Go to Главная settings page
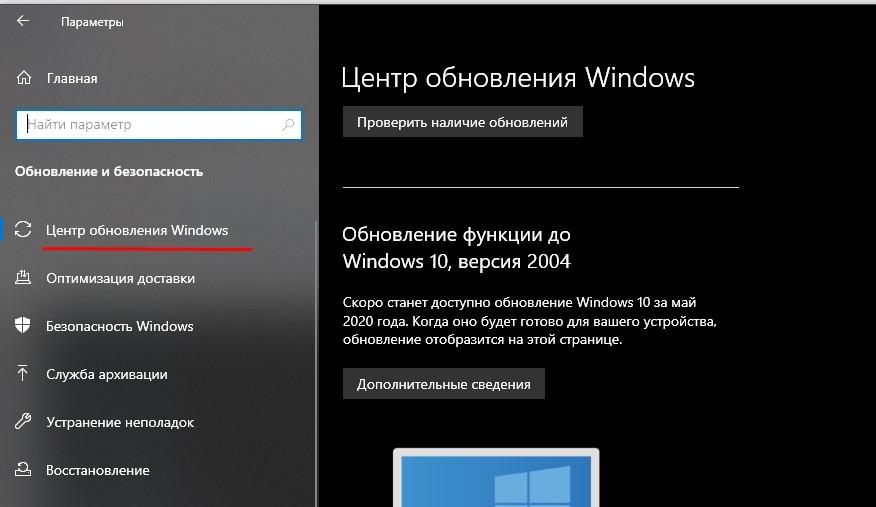The image size is (876, 507). [x=72, y=78]
